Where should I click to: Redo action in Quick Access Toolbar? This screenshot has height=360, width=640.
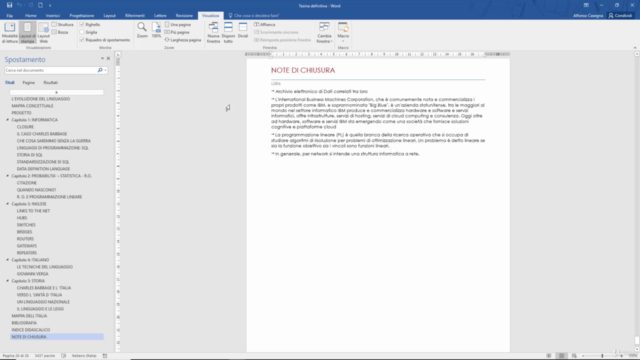[31, 5]
